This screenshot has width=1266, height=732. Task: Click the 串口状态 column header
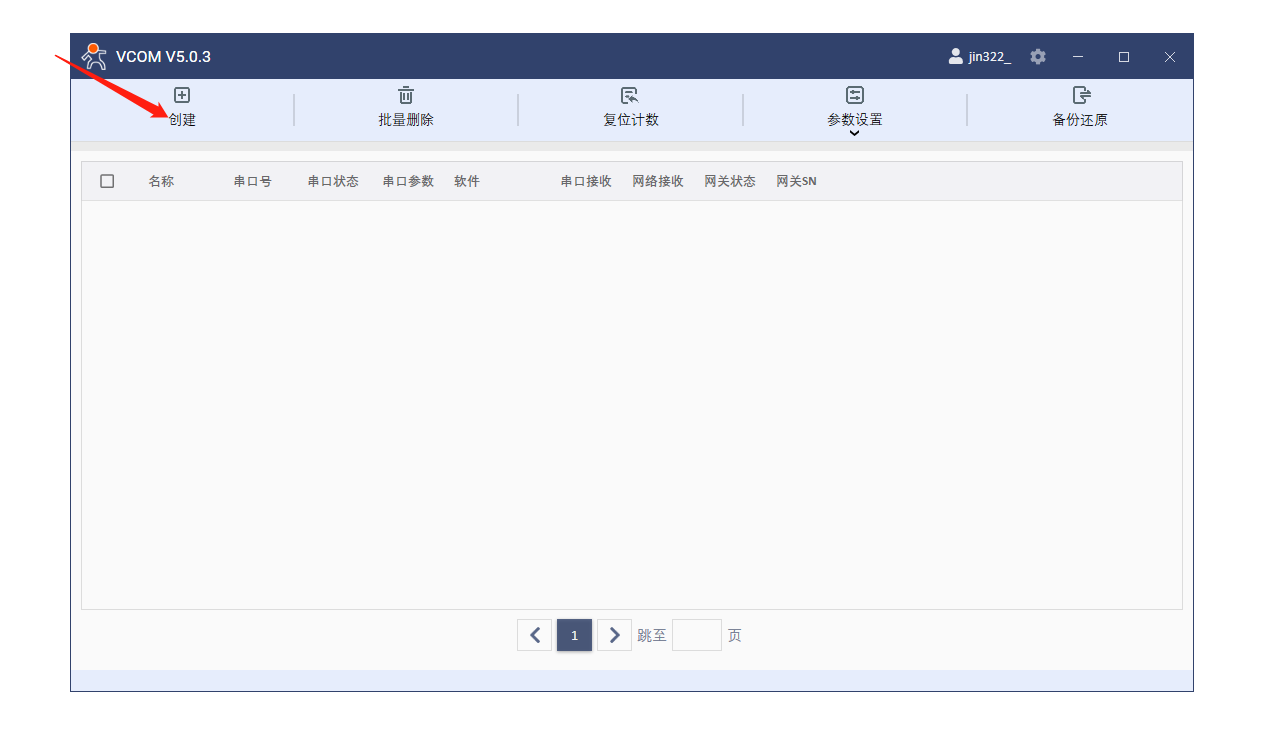pos(333,181)
